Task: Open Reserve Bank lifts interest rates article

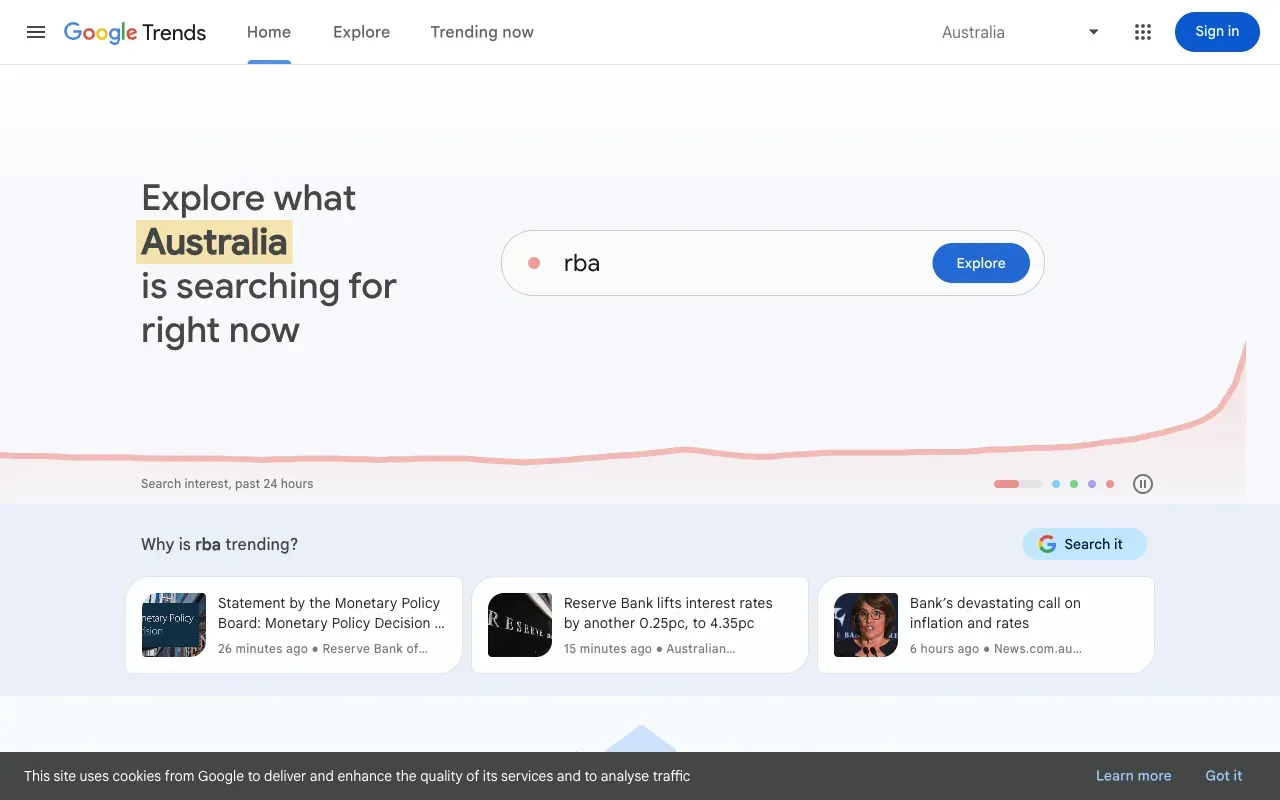Action: [x=640, y=625]
